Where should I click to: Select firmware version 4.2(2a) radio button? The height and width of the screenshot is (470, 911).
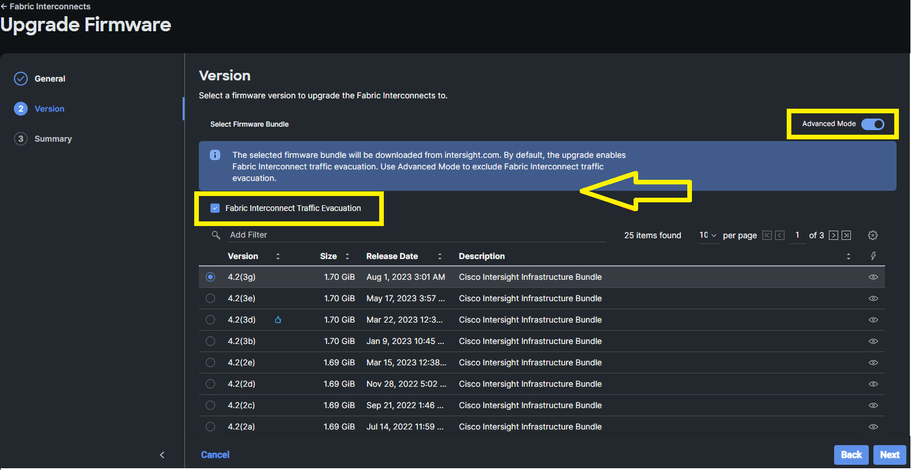click(x=210, y=426)
